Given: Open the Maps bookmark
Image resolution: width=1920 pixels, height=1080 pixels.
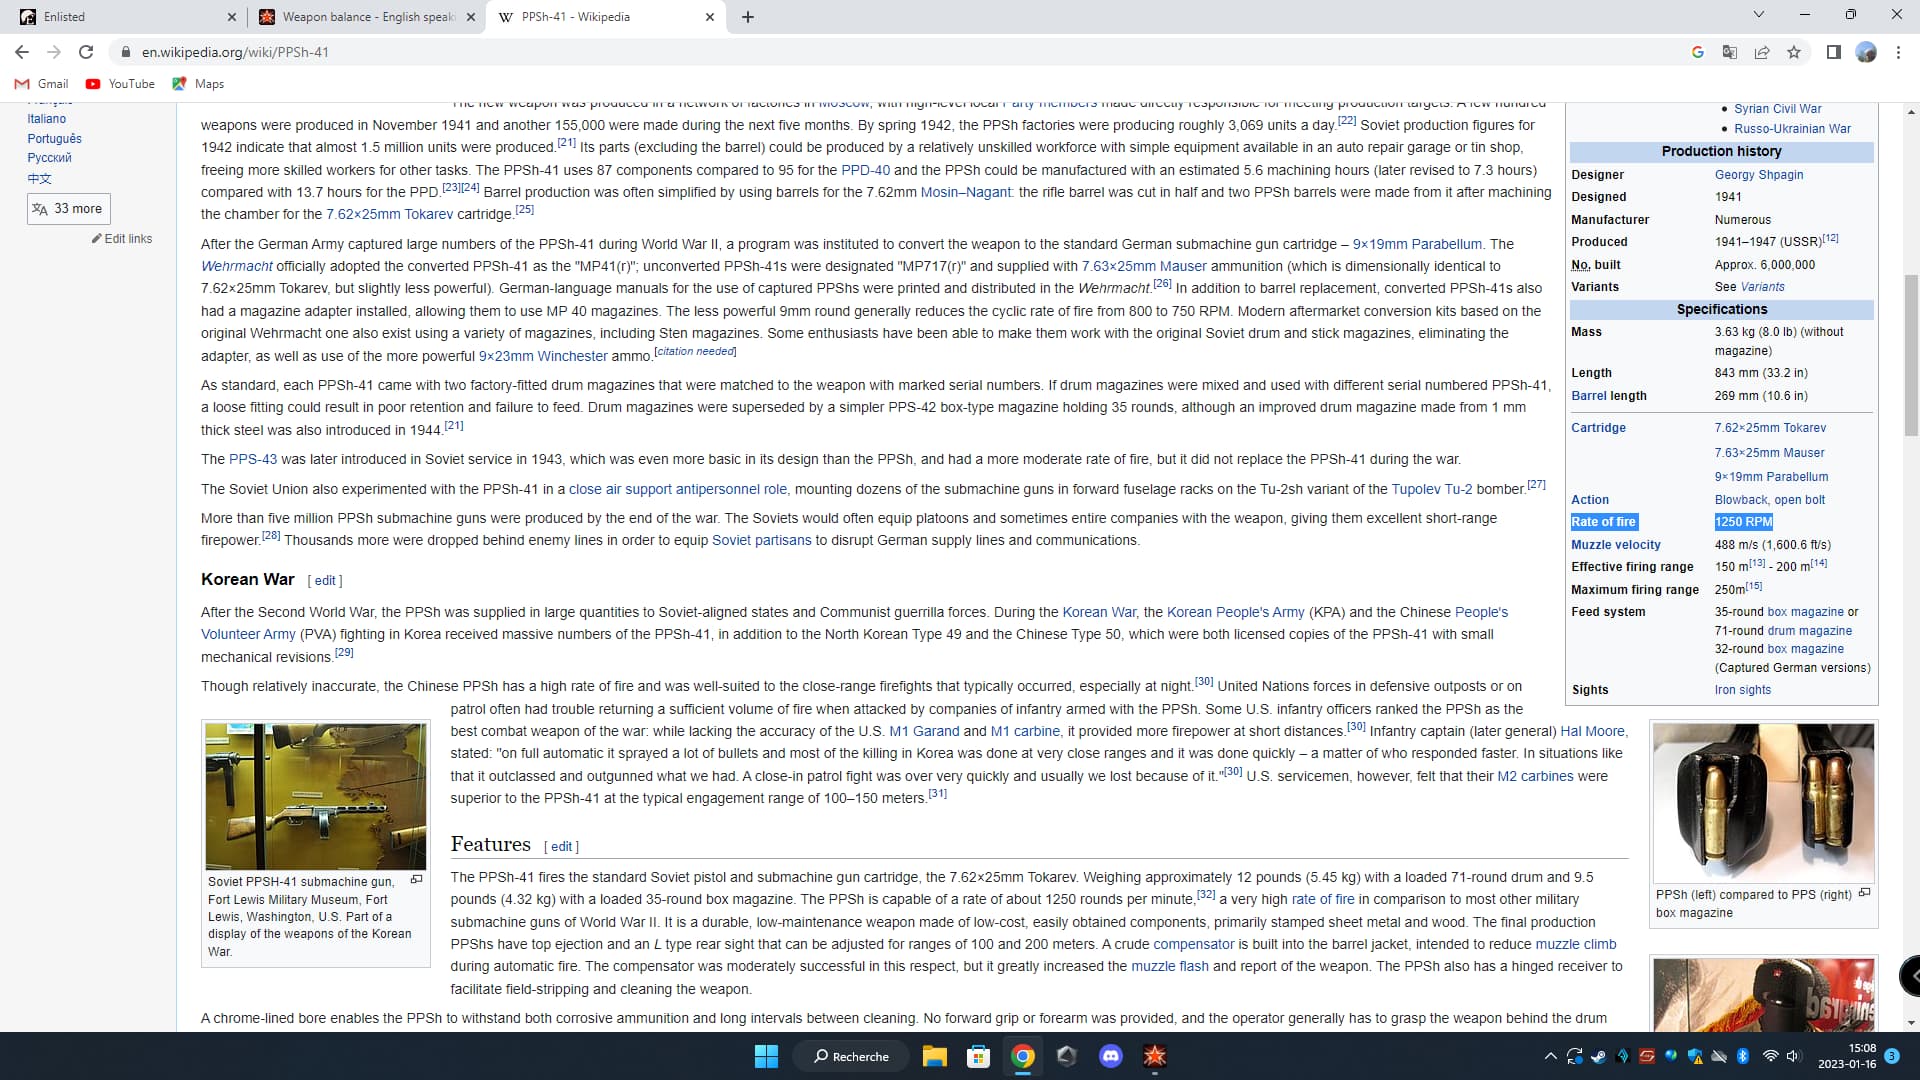Looking at the screenshot, I should [199, 84].
